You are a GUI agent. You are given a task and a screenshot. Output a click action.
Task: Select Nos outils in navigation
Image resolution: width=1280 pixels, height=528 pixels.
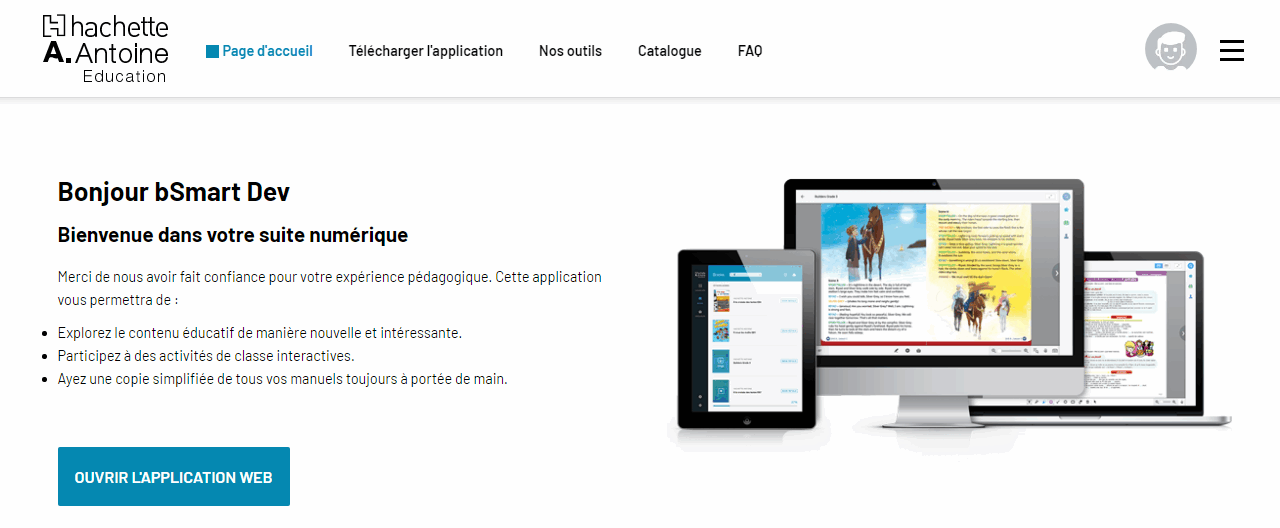click(x=570, y=51)
